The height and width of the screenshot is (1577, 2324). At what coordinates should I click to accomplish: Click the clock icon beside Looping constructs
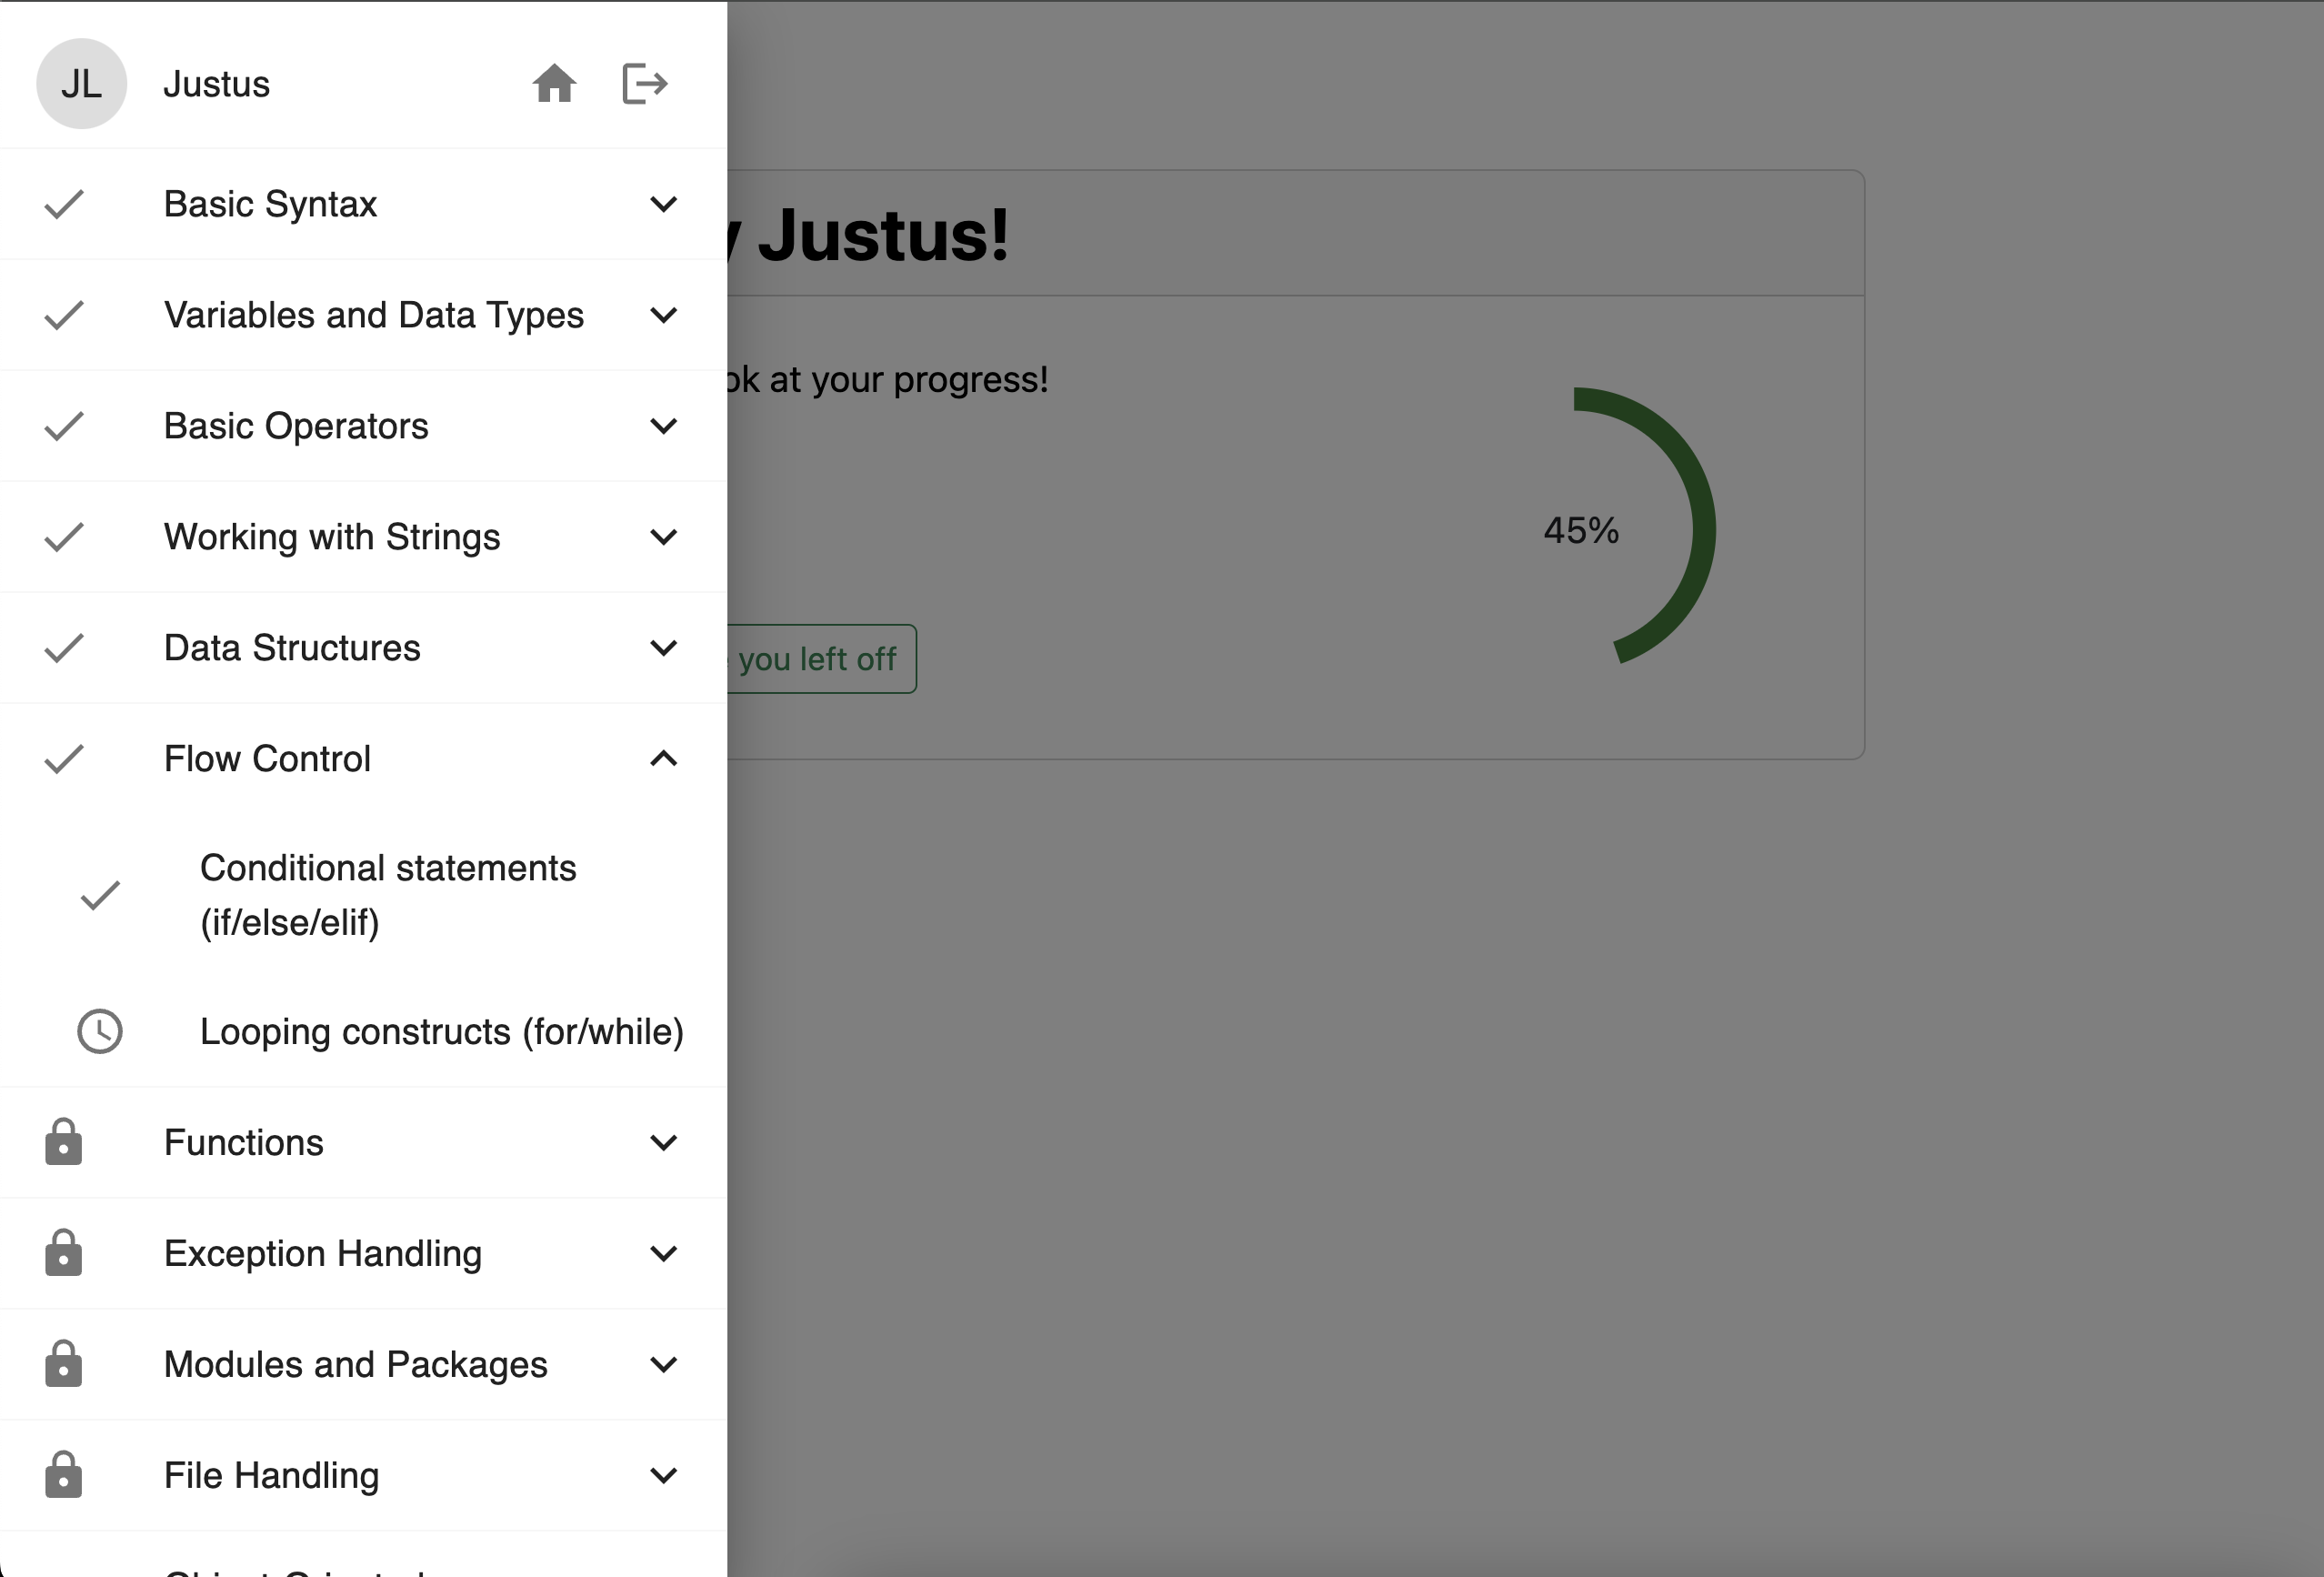[100, 1031]
